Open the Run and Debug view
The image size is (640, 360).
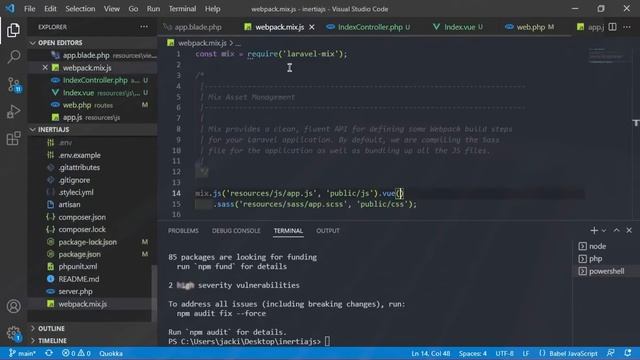coord(13,111)
